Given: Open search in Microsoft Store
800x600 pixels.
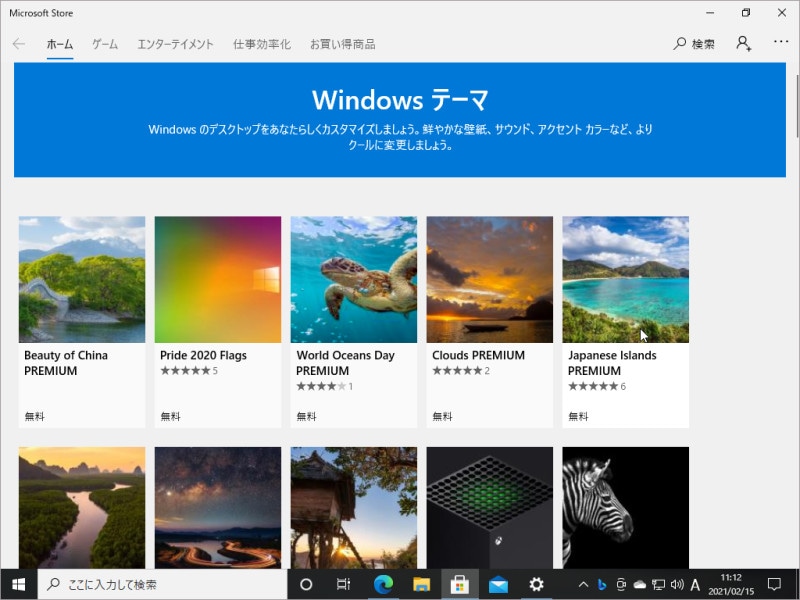Looking at the screenshot, I should (691, 44).
